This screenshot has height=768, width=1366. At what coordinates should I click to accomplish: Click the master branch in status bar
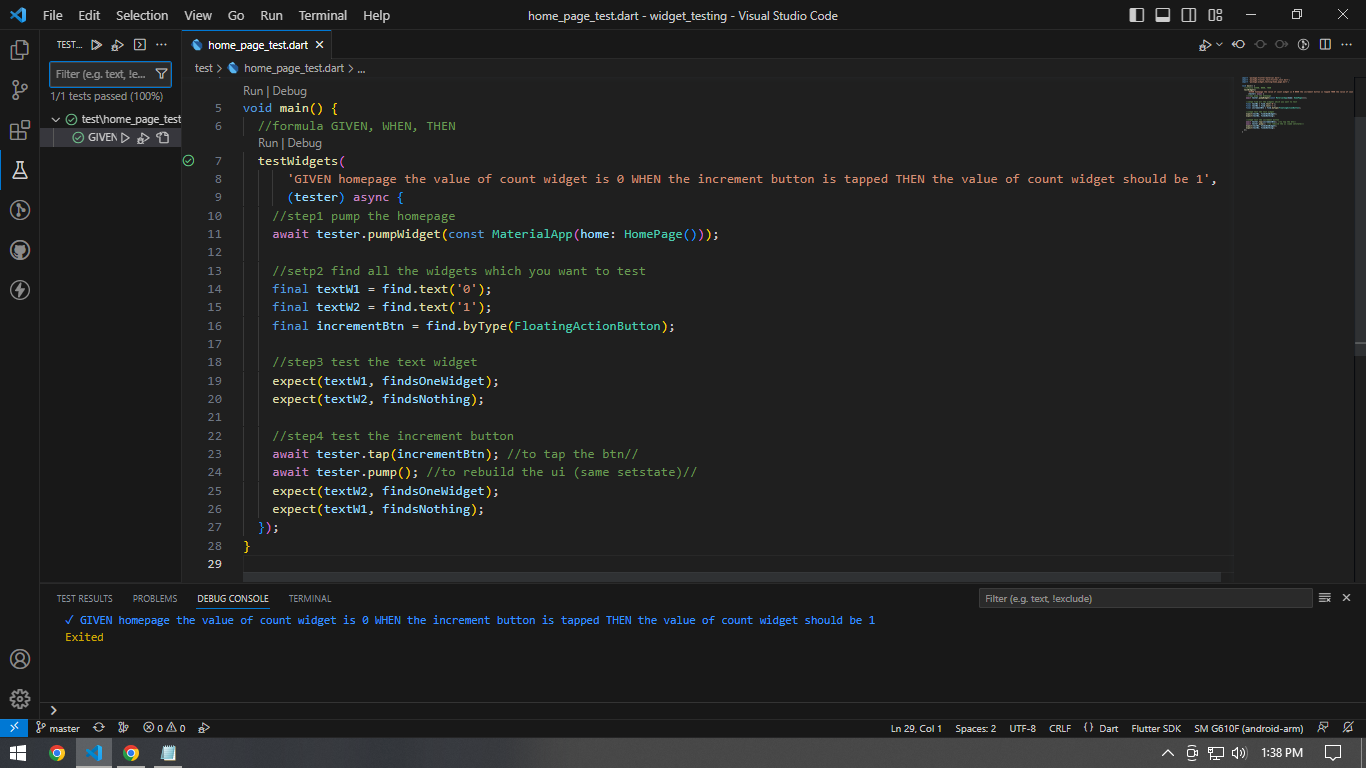point(58,728)
